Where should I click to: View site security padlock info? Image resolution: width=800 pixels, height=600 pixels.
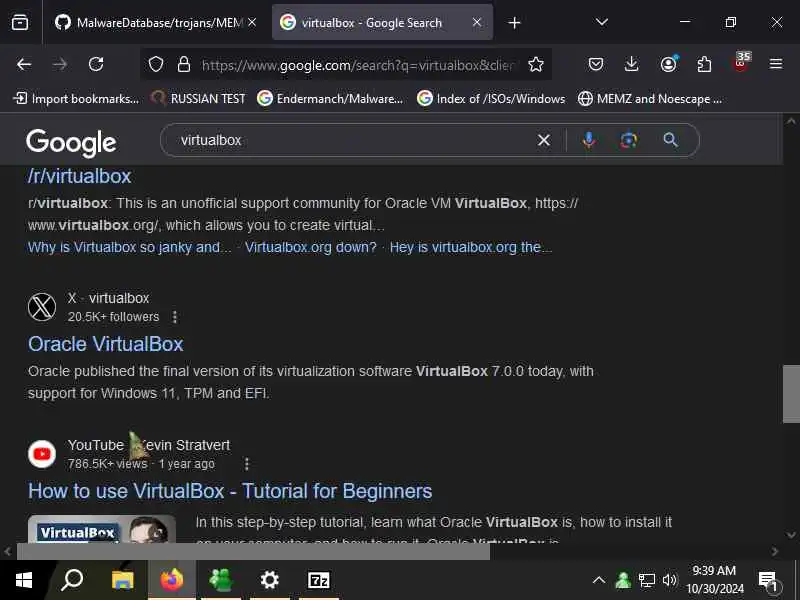184,65
